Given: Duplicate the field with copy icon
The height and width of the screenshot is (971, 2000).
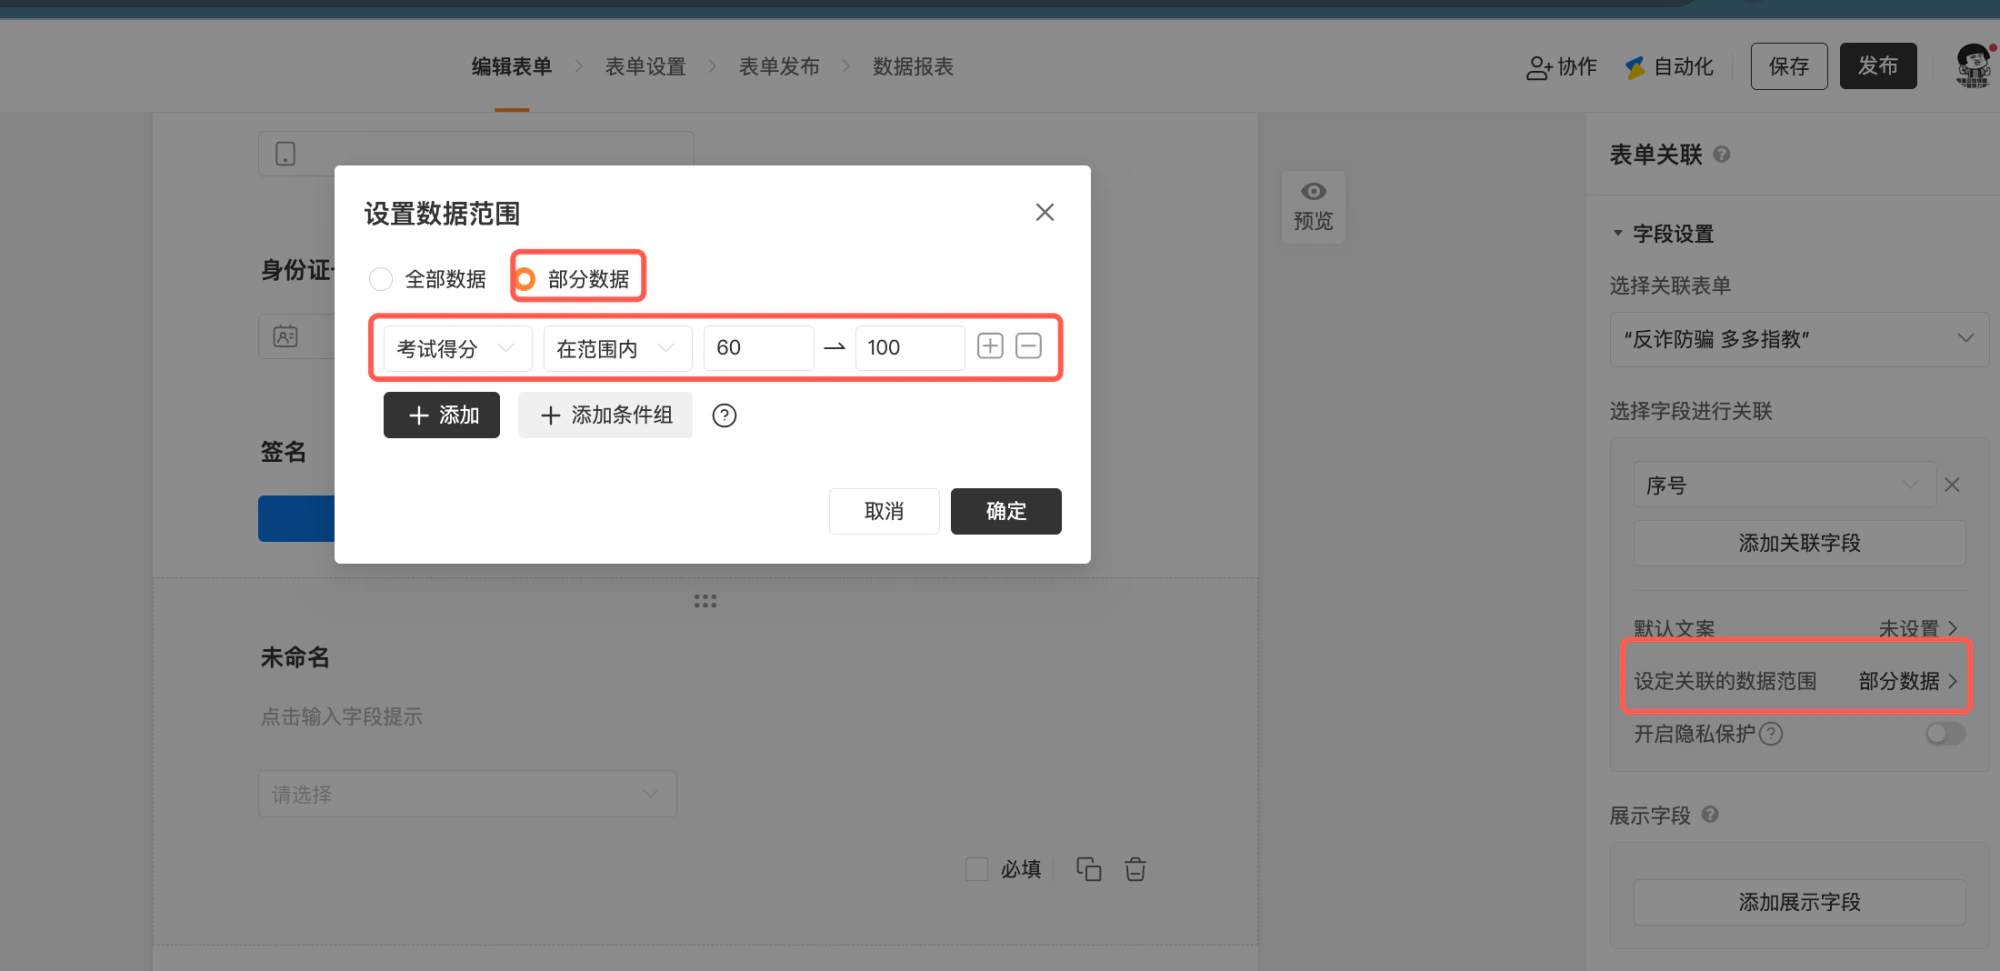Looking at the screenshot, I should (1088, 869).
